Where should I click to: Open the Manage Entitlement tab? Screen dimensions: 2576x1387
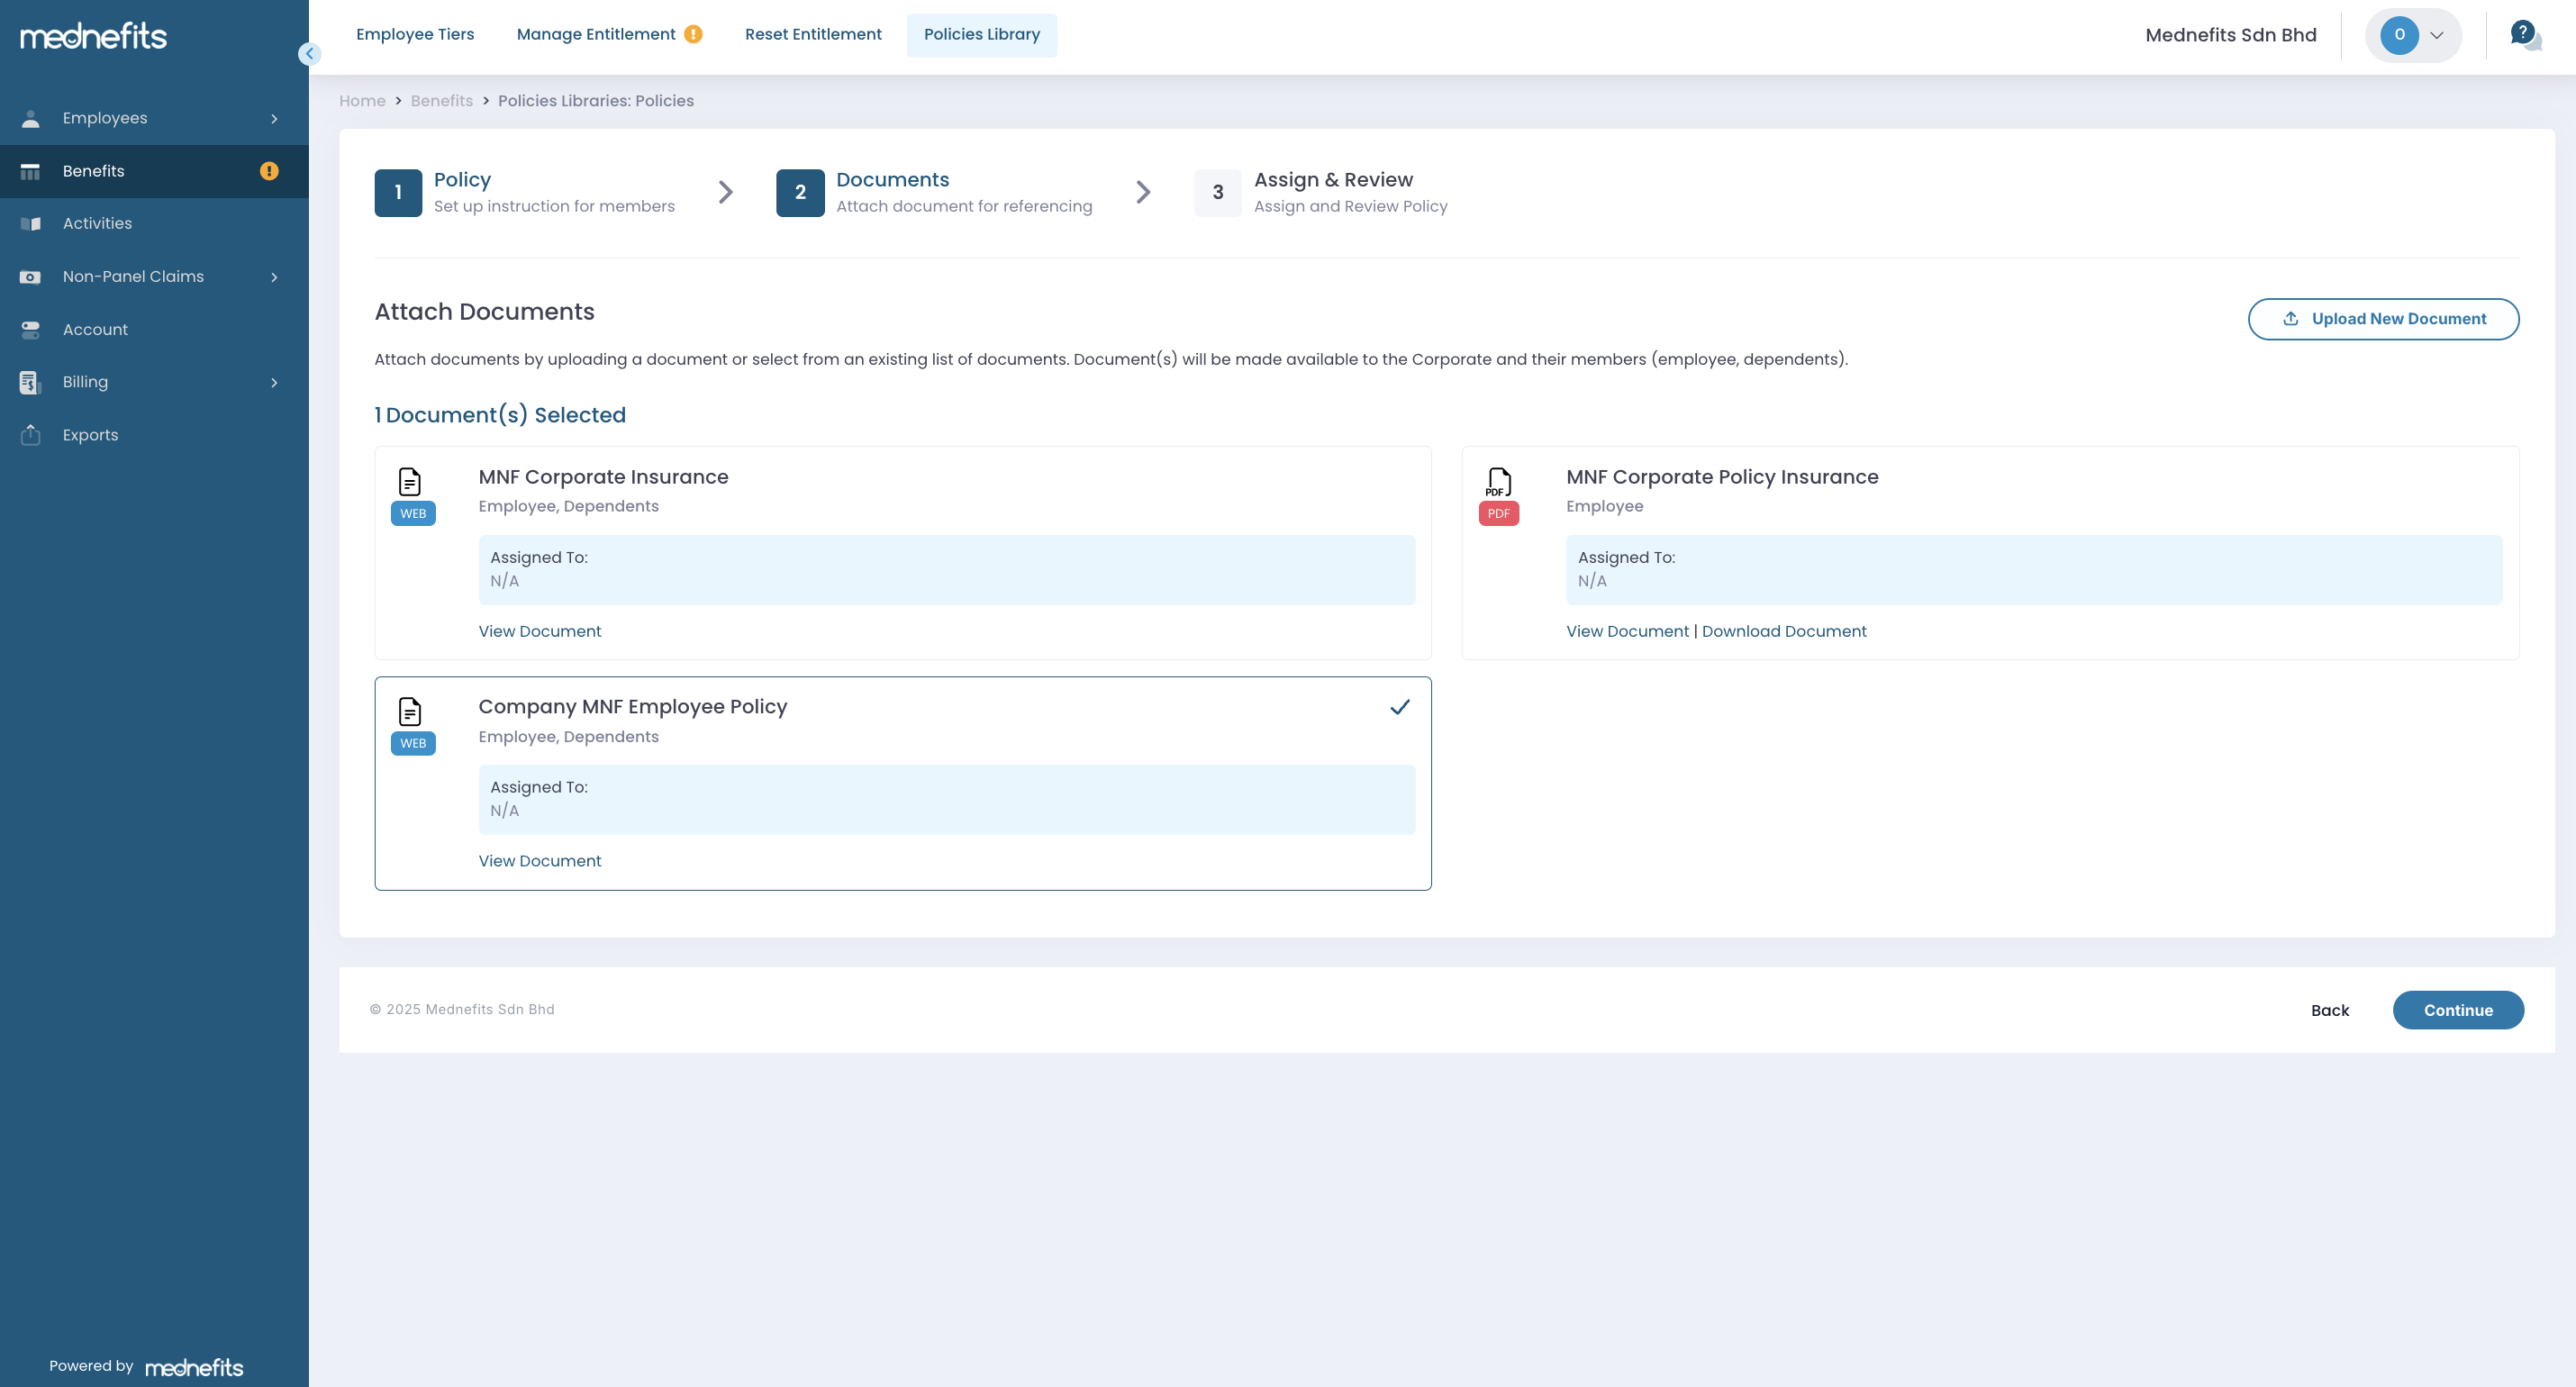click(x=609, y=35)
